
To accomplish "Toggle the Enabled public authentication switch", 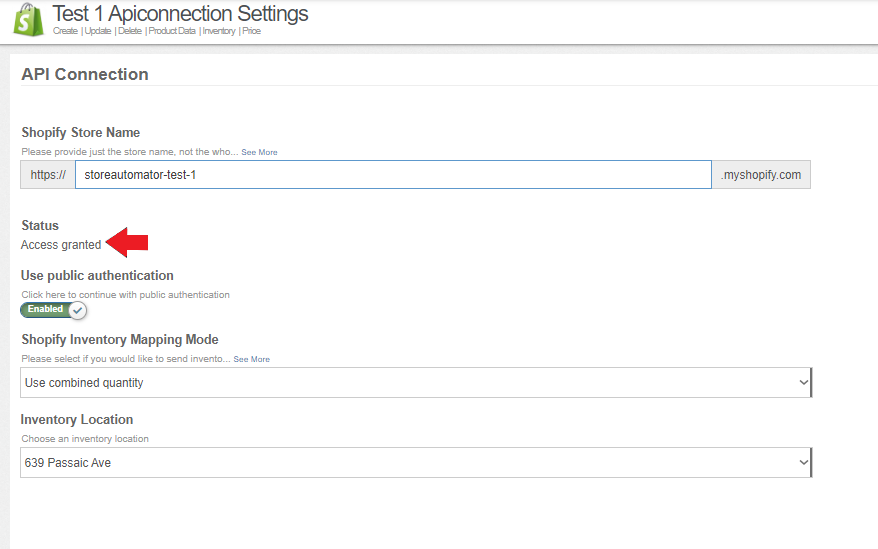I will 54,310.
